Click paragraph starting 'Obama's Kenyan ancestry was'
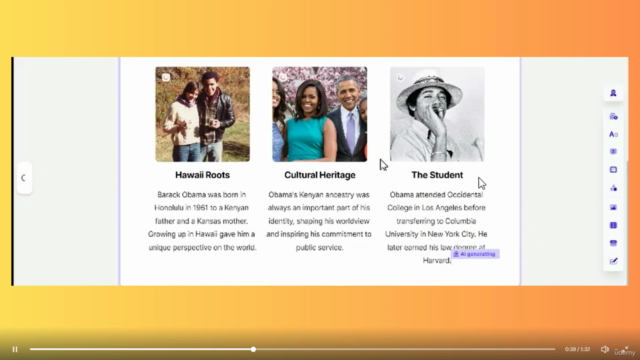The image size is (640, 360). [319, 221]
